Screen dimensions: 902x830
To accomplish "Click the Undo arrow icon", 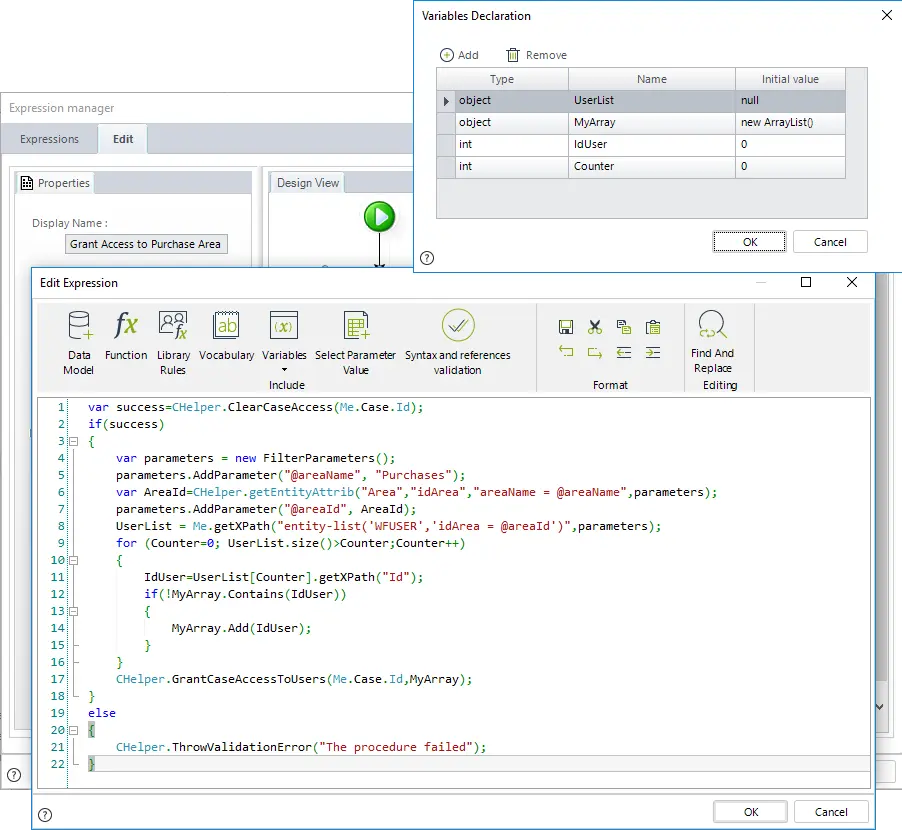I will pyautogui.click(x=566, y=351).
